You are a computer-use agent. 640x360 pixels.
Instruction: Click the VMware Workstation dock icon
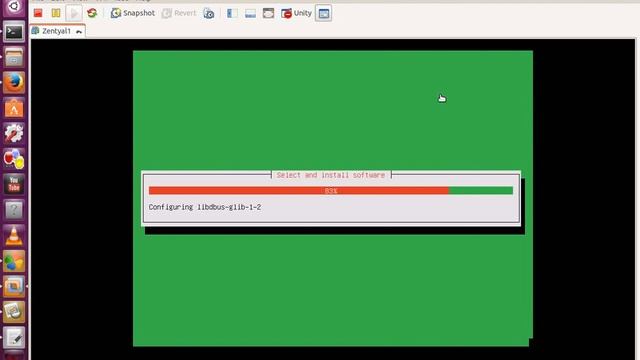click(x=14, y=287)
